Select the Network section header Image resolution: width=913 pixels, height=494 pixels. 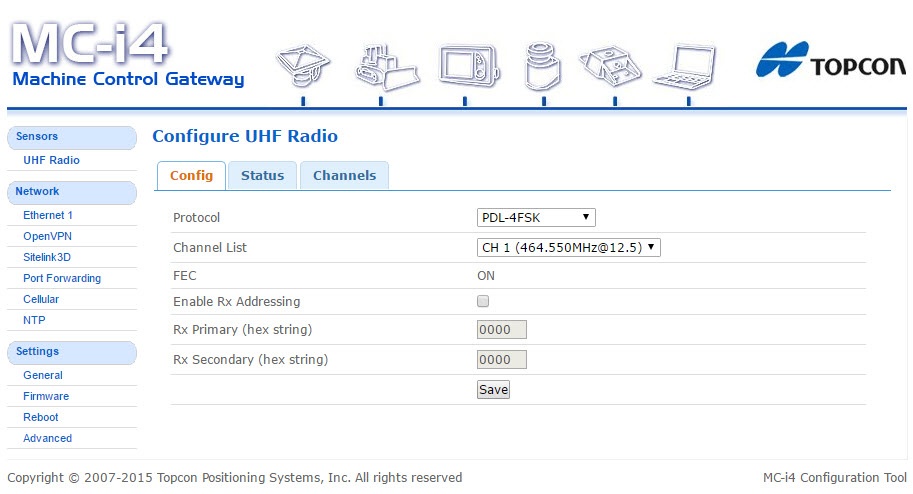[x=72, y=192]
